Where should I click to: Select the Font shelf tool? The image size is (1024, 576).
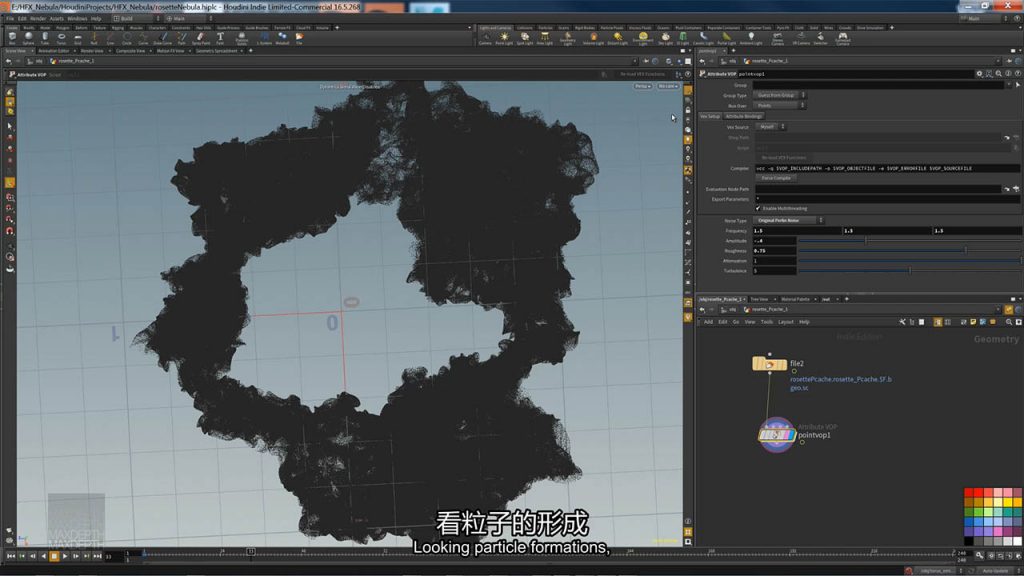pos(220,39)
